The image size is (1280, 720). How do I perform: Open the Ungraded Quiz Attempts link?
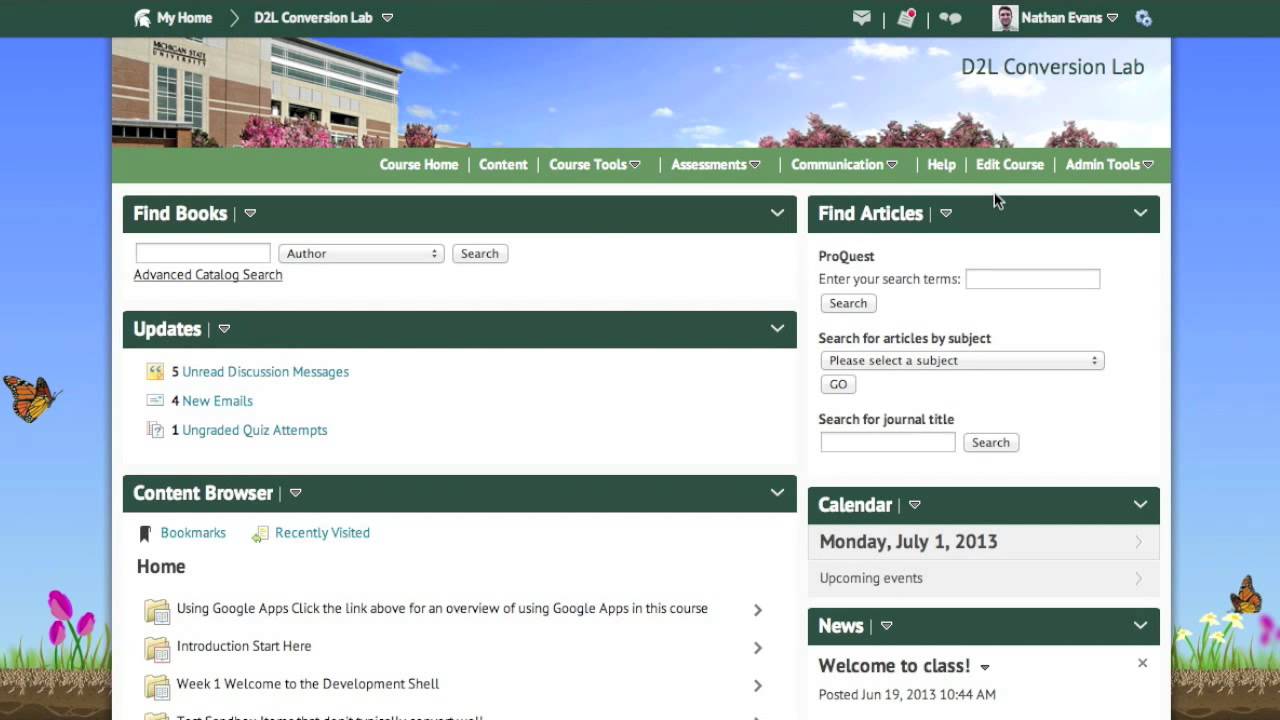(254, 430)
